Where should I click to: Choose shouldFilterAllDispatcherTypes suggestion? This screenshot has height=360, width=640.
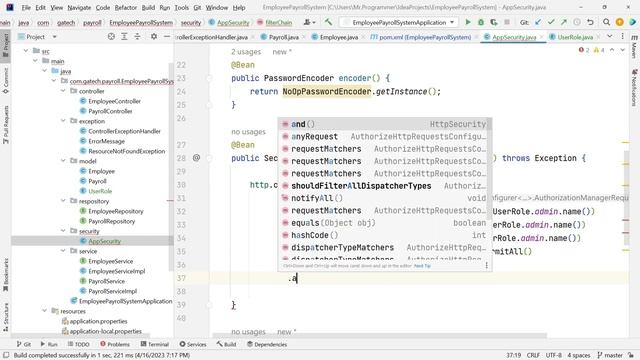pyautogui.click(x=384, y=186)
